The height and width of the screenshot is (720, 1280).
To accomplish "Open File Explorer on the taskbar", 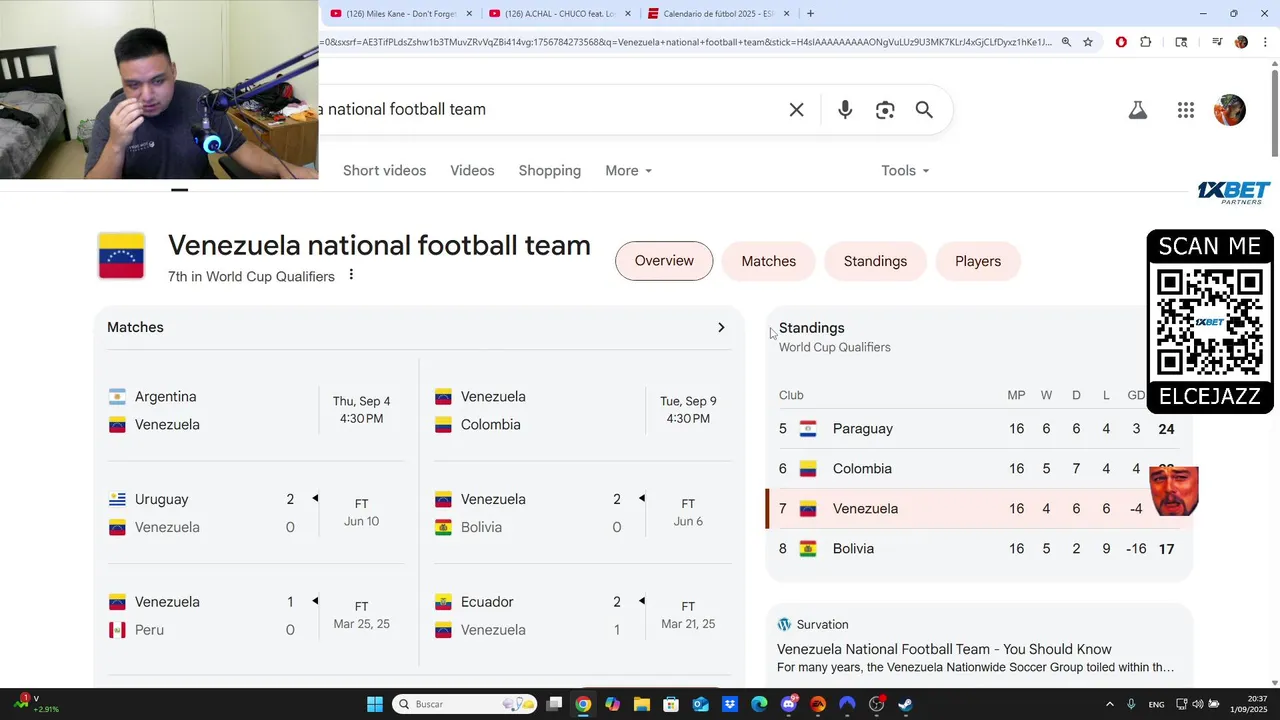I will [642, 704].
